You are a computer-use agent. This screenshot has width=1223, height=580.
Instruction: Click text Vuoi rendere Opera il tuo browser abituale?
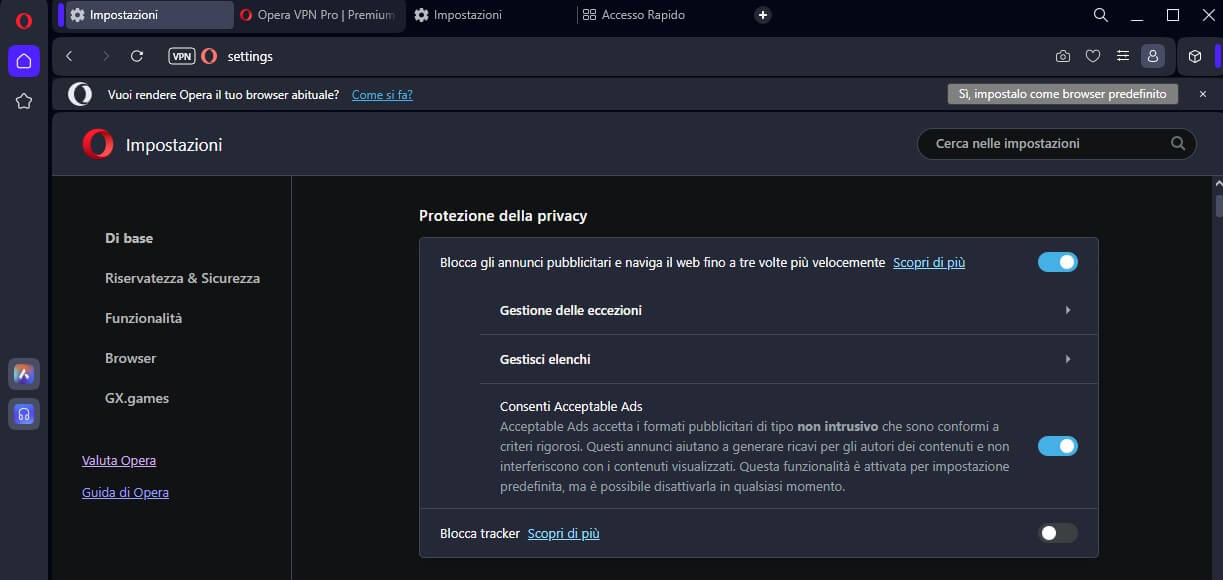tap(224, 95)
